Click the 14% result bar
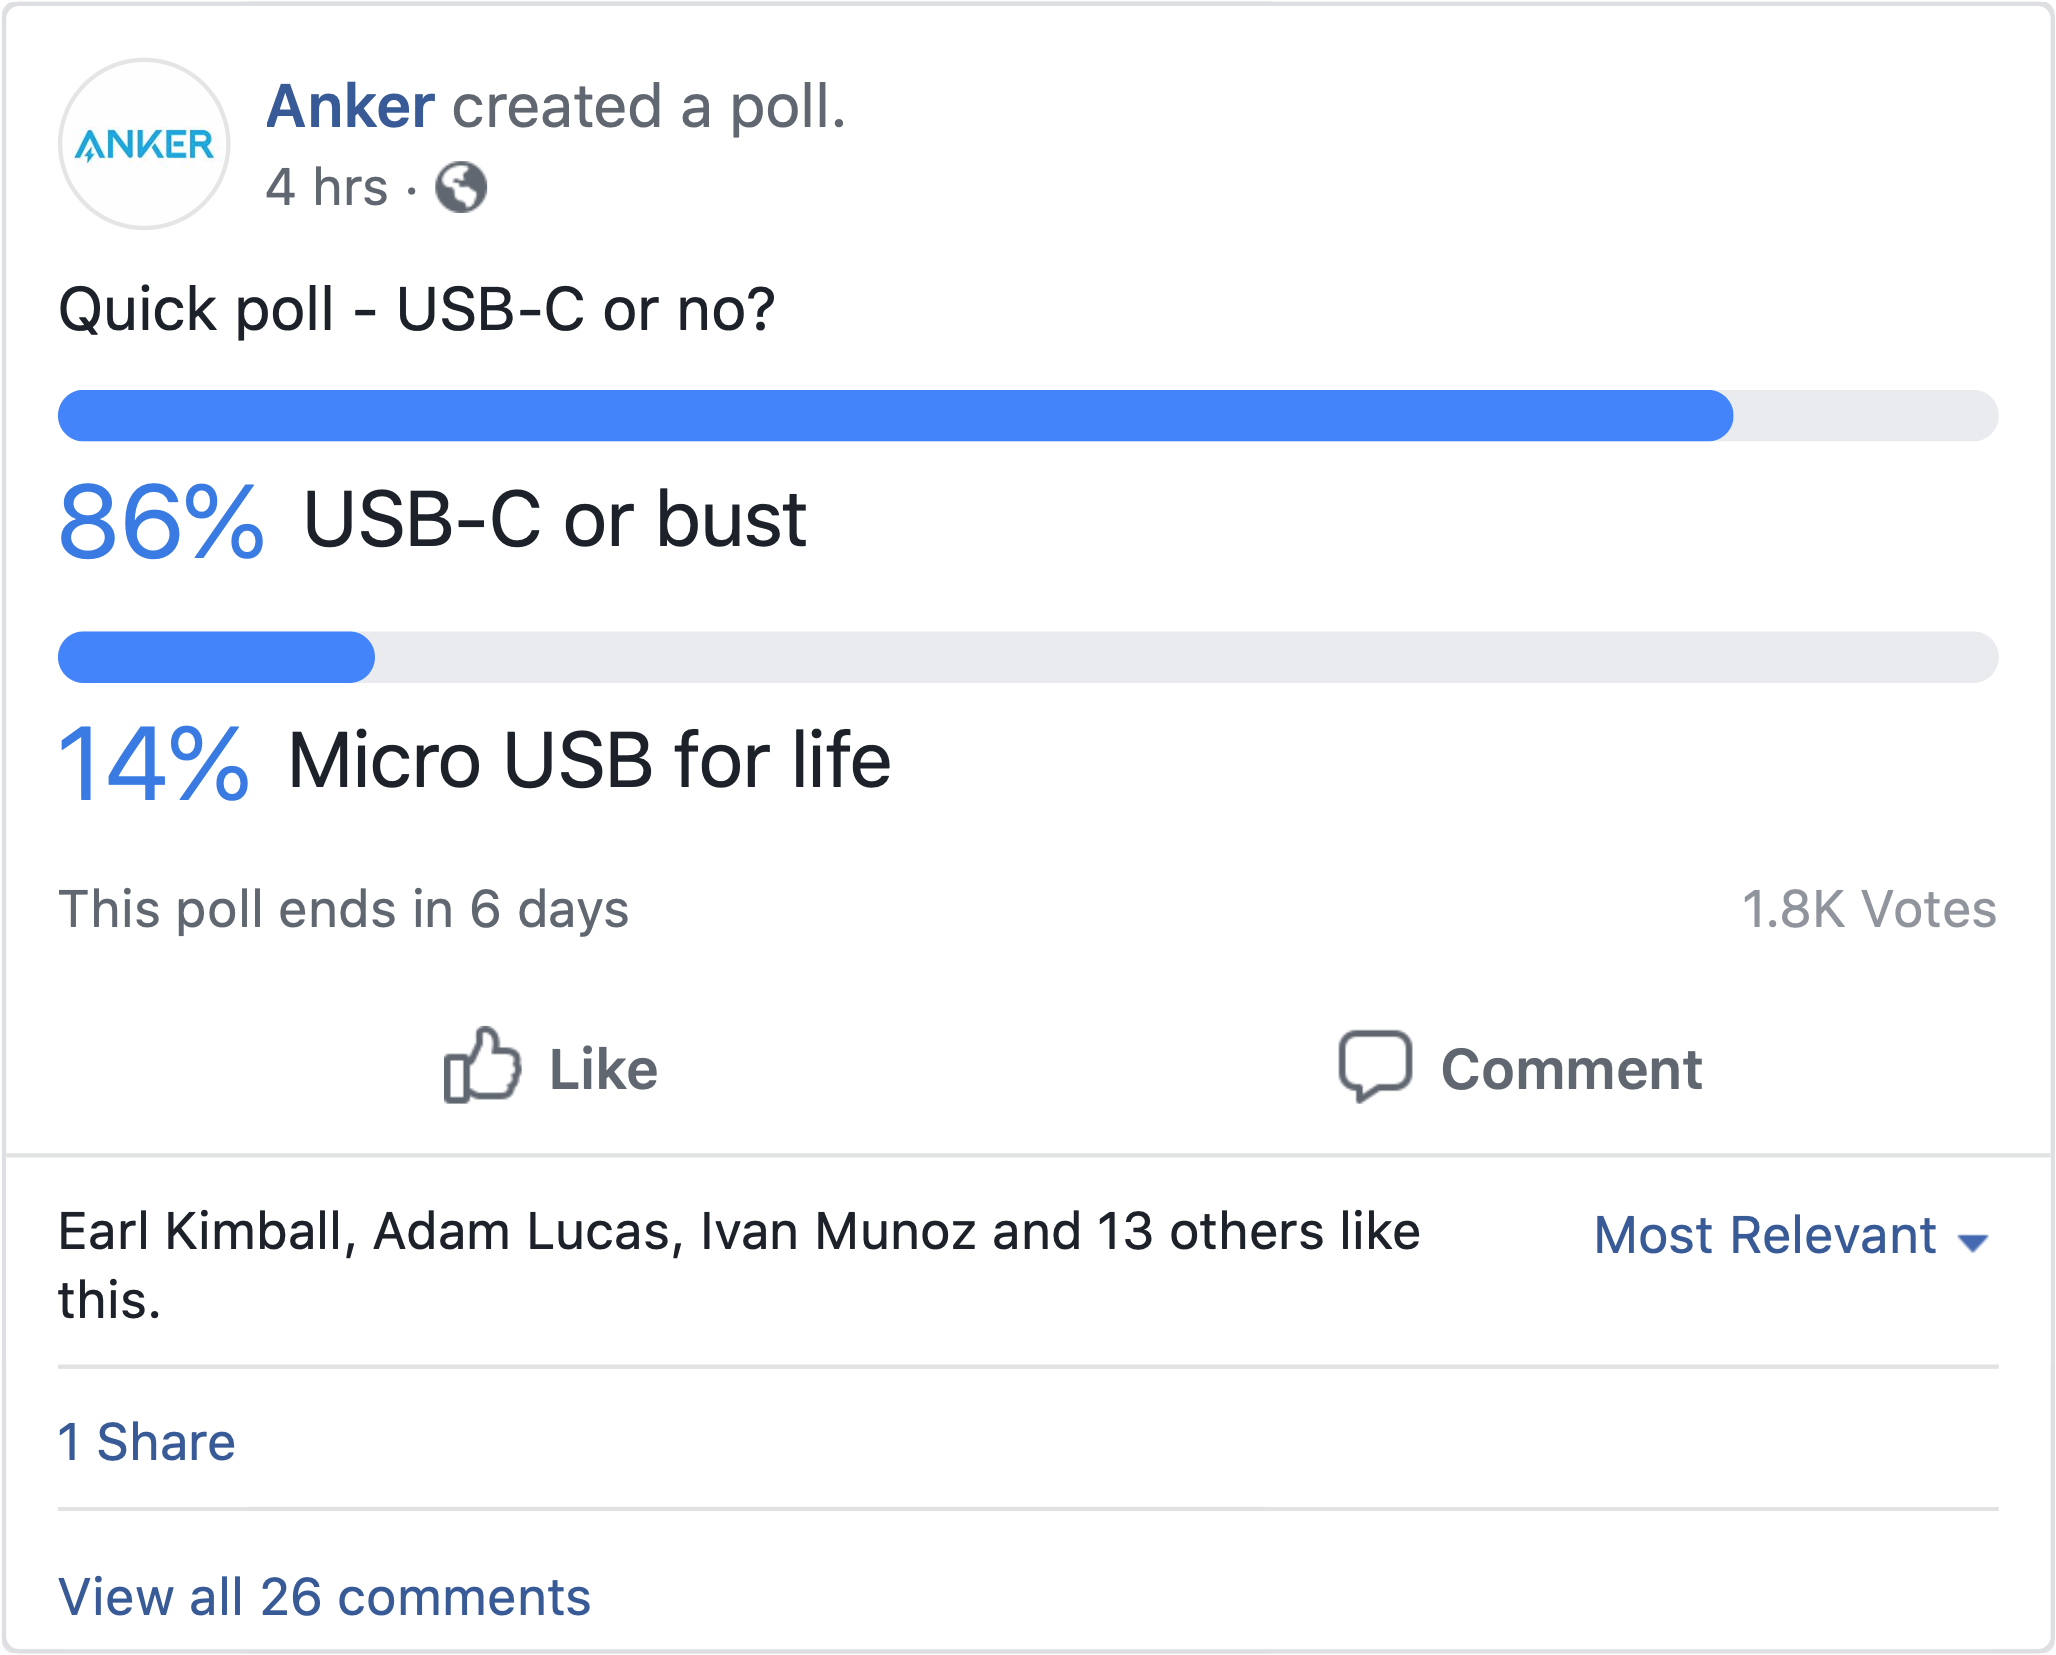 [1028, 657]
